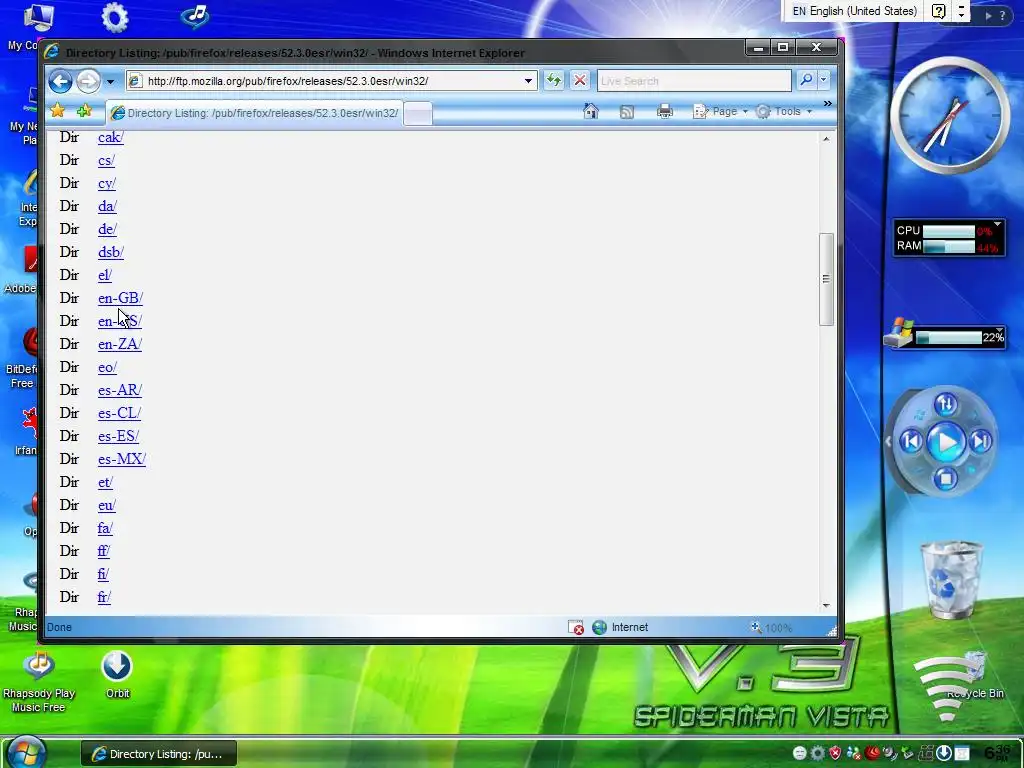
Task: Skip to next track in media gadget
Action: point(980,441)
